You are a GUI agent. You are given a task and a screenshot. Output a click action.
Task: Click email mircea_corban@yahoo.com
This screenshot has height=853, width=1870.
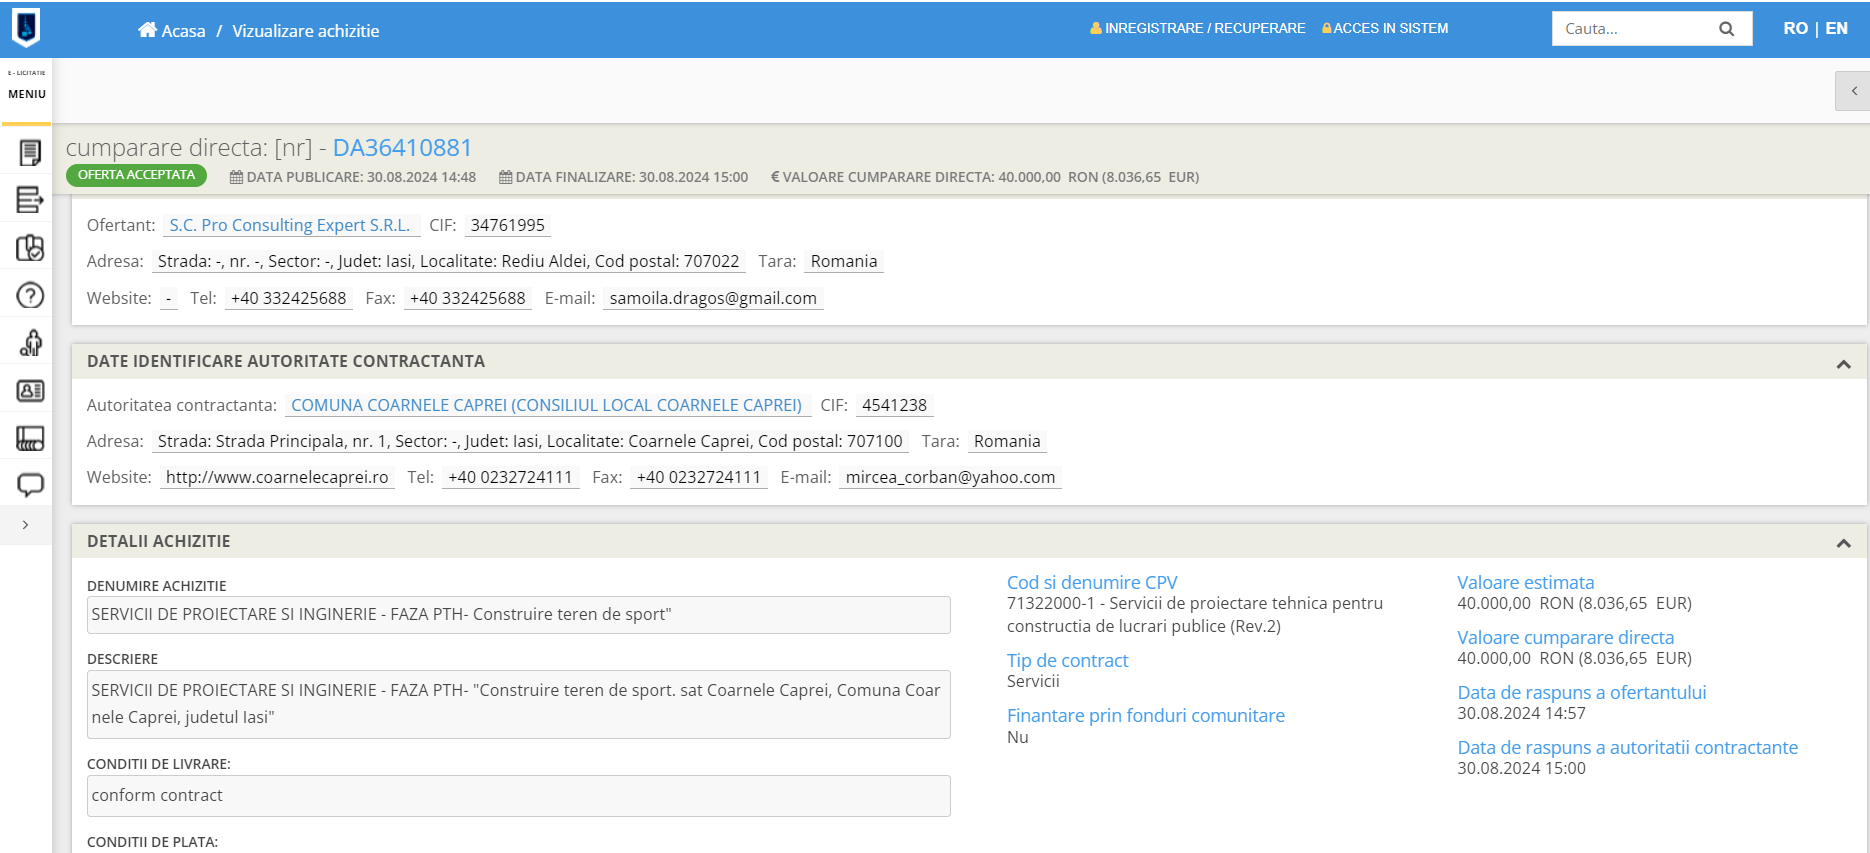pos(950,477)
